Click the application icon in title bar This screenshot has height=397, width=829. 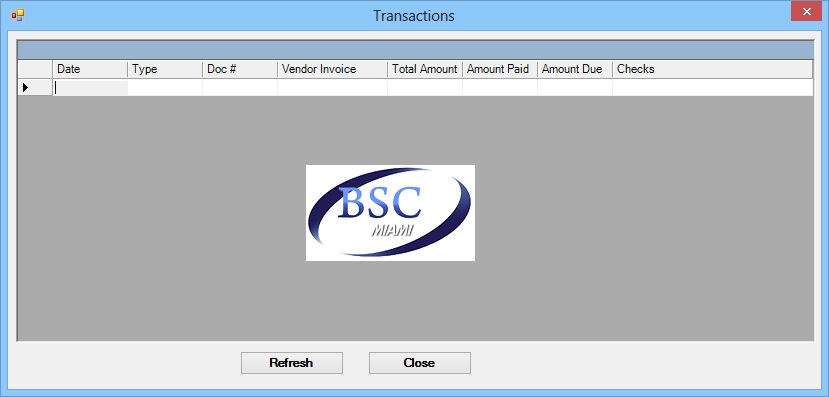pyautogui.click(x=17, y=15)
